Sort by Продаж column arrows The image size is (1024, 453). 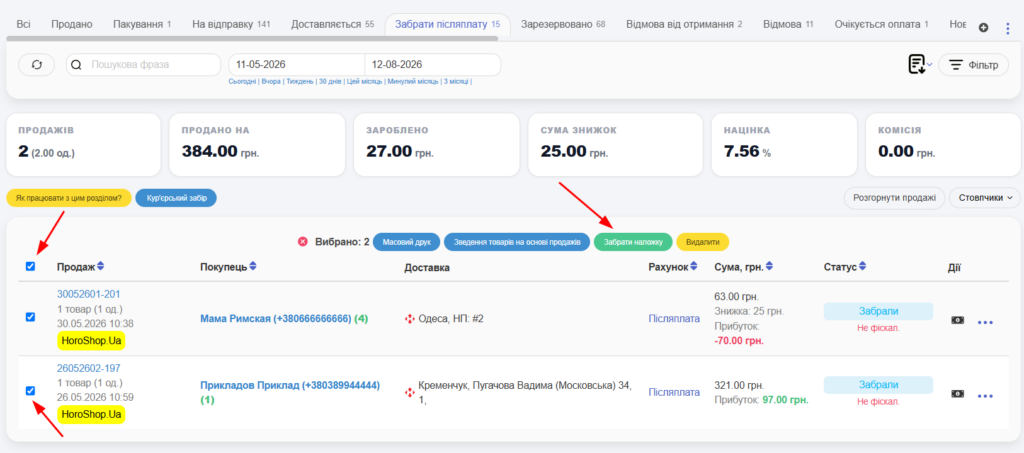click(101, 266)
